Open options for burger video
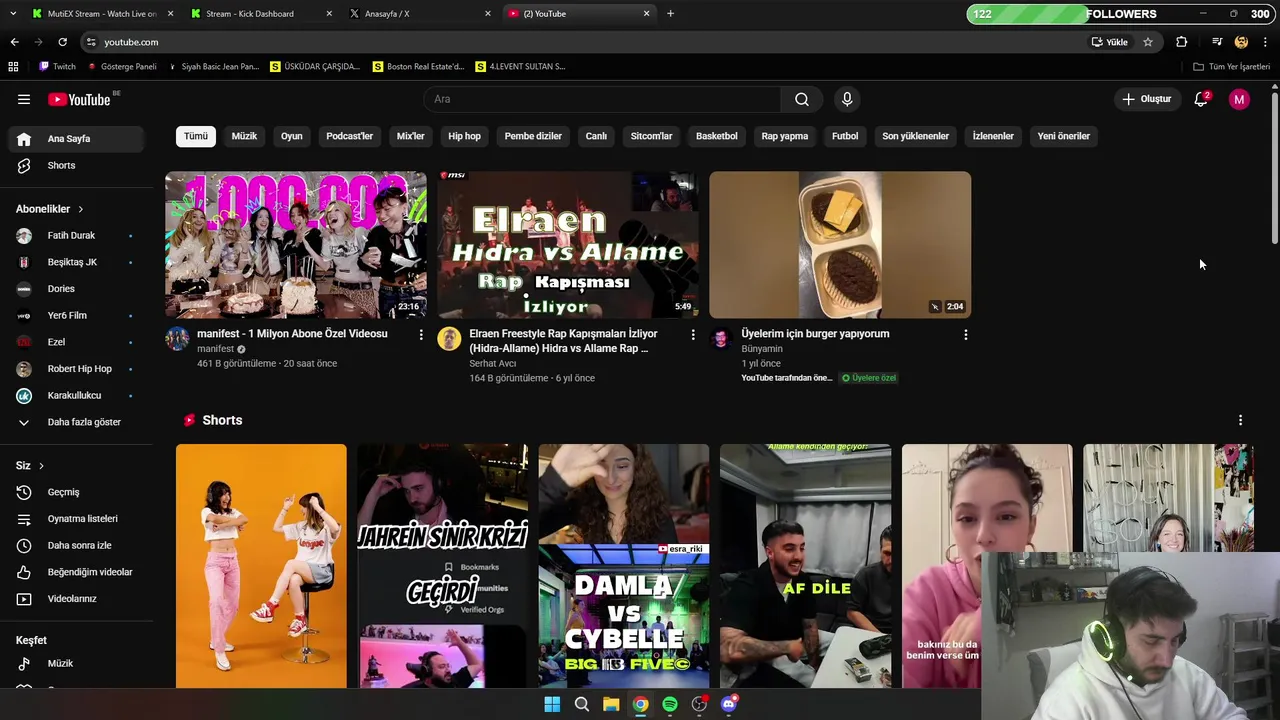Image resolution: width=1280 pixels, height=720 pixels. [x=965, y=335]
